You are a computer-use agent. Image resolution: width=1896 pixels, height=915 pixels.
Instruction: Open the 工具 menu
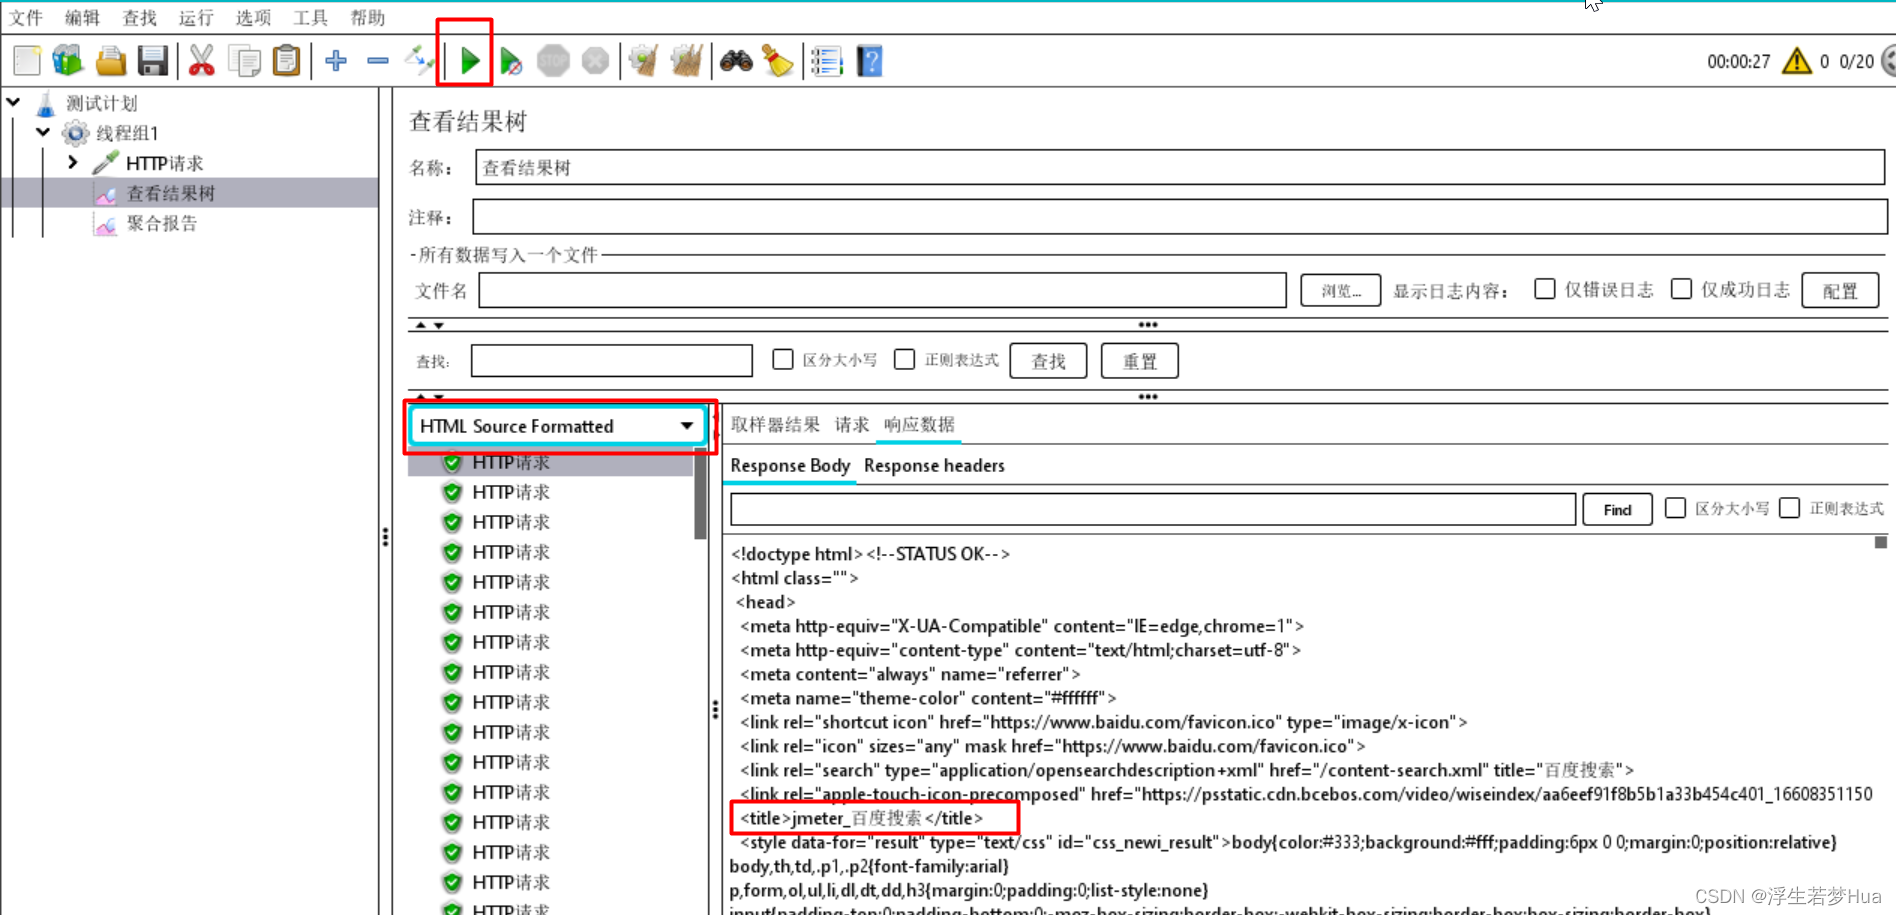click(310, 17)
